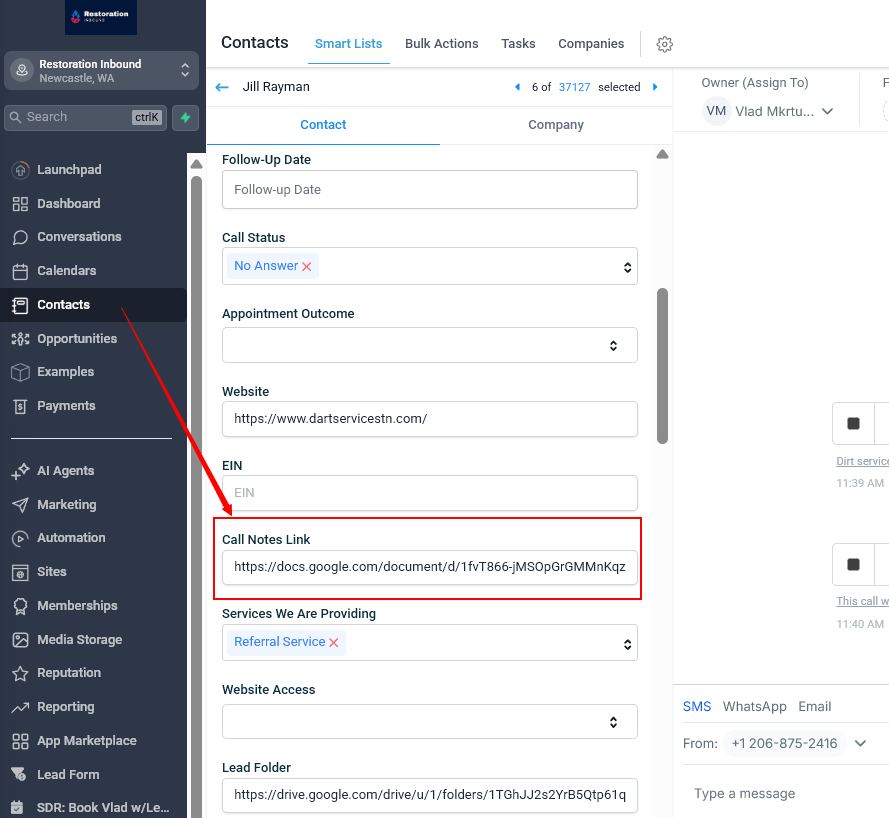Go to next contact with the right arrow
Image resolution: width=889 pixels, height=818 pixels.
click(x=655, y=87)
